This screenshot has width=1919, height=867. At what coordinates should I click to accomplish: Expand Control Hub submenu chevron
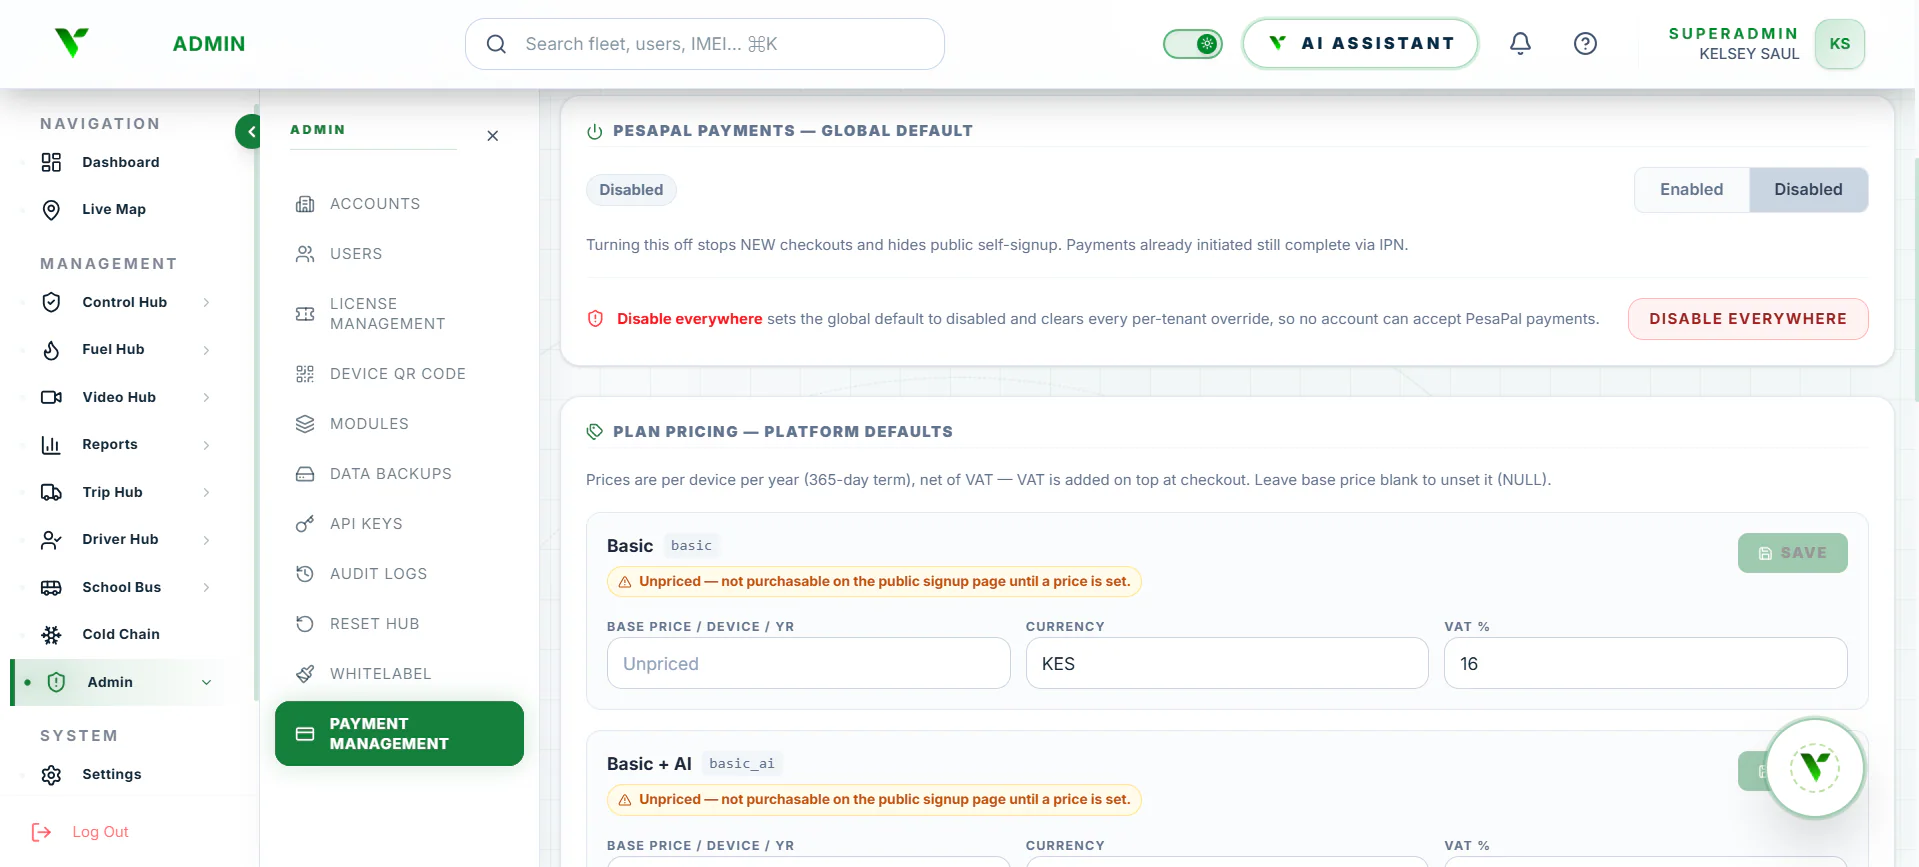click(206, 302)
